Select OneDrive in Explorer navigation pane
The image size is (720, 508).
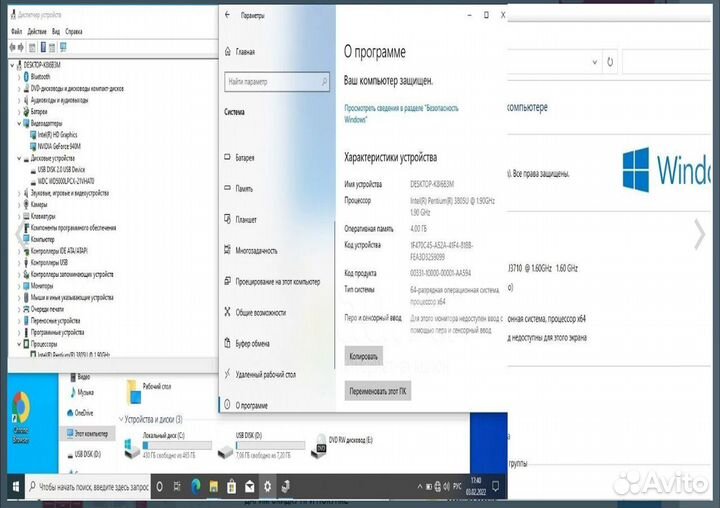coord(79,413)
